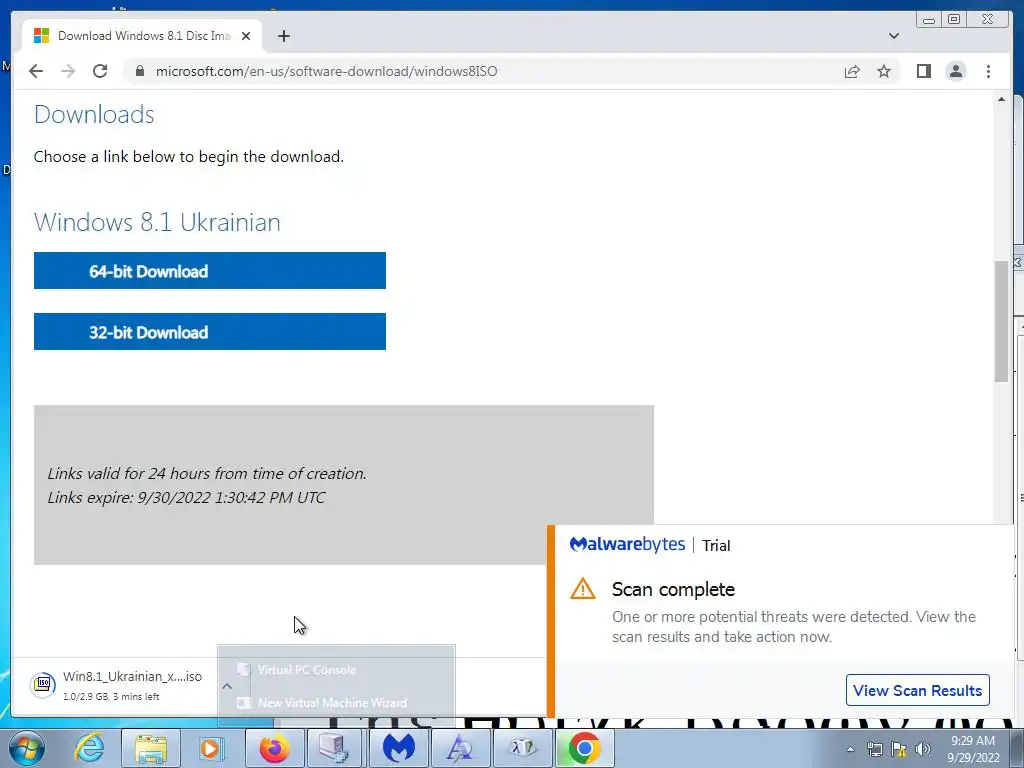Click the scrollbar up arrow

(x=1001, y=99)
